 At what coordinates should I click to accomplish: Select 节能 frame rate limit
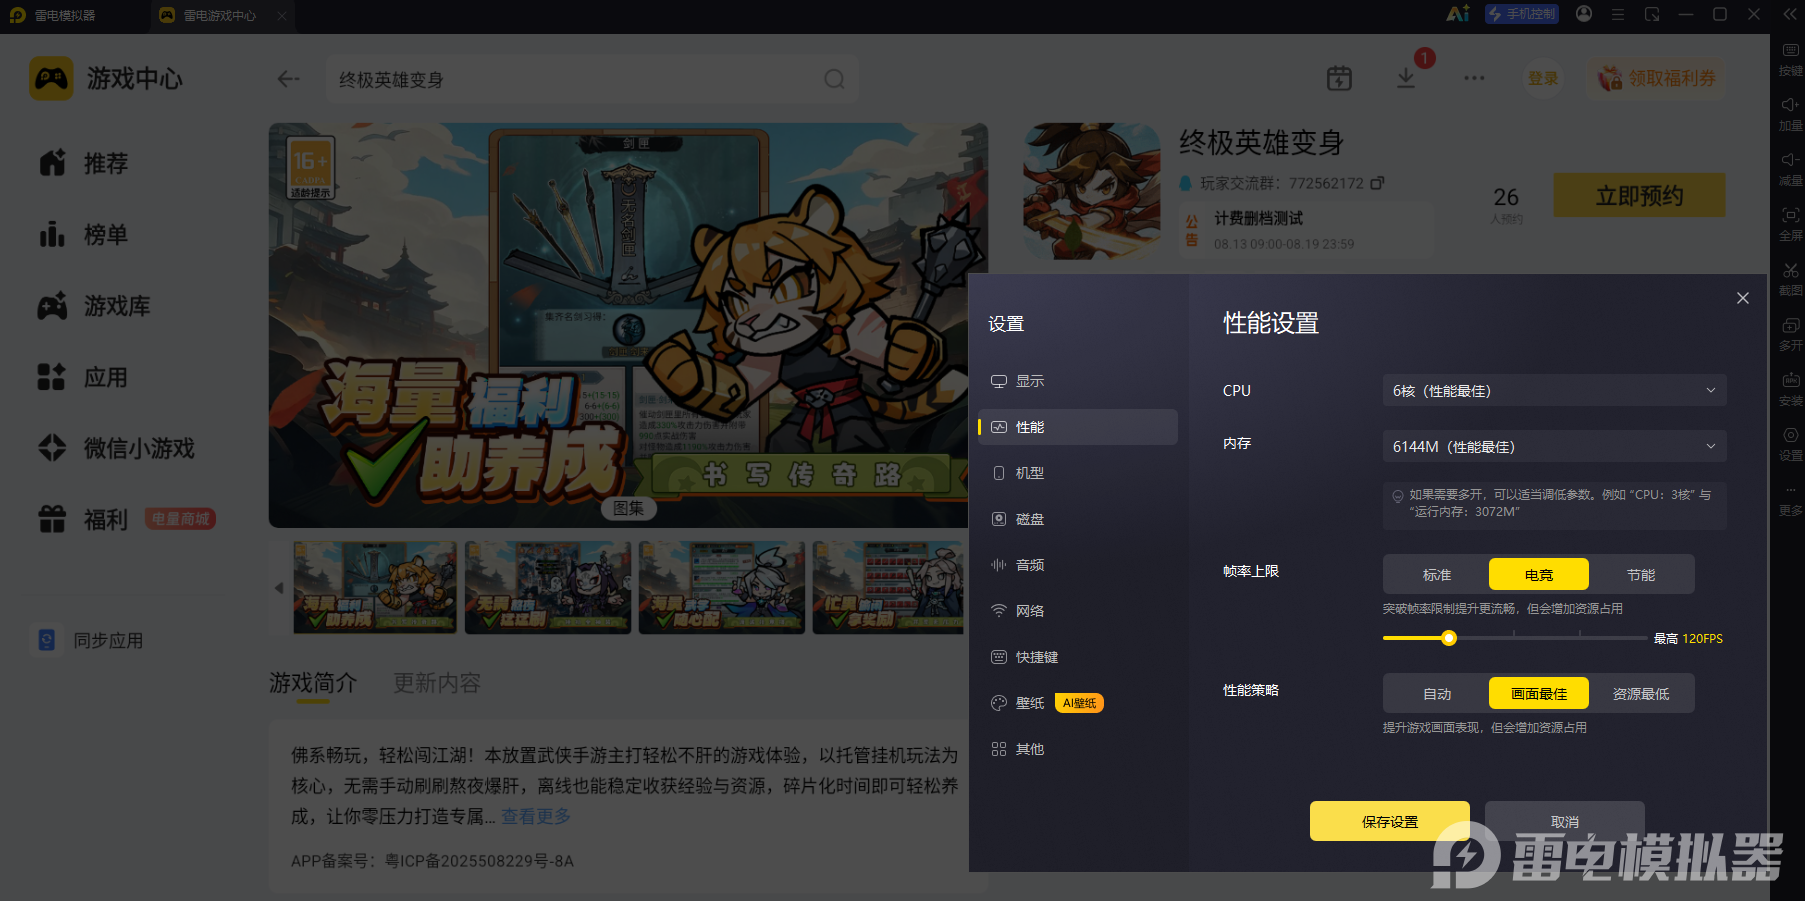(x=1641, y=575)
